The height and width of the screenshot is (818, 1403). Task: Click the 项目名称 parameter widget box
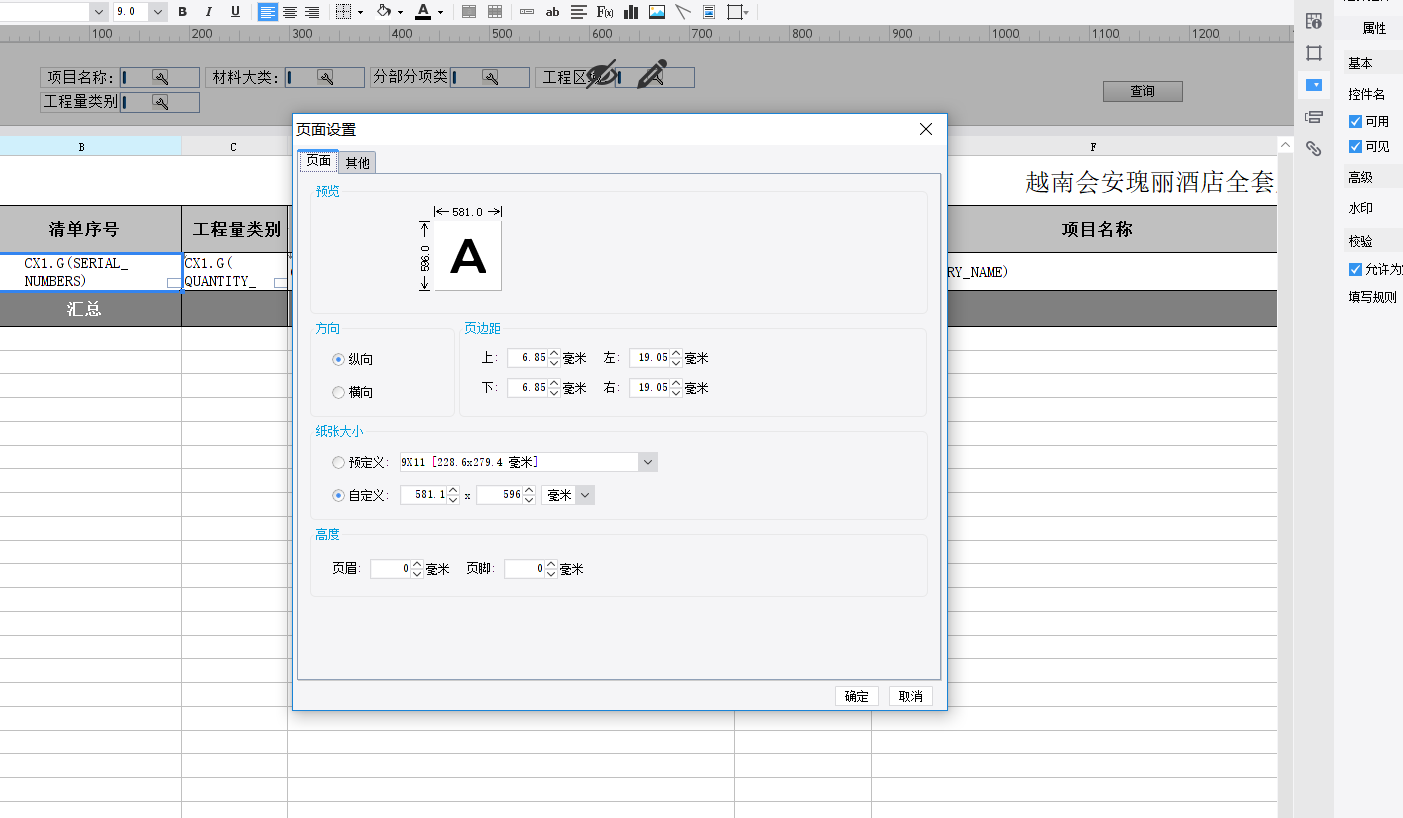click(160, 77)
